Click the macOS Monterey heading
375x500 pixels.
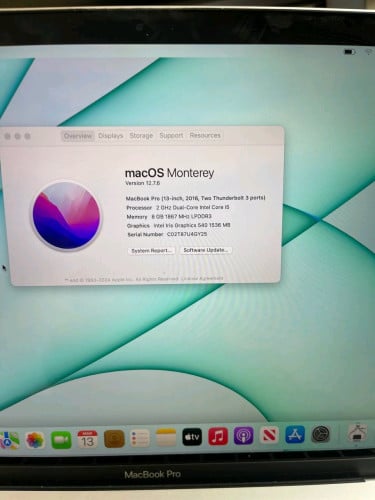pos(169,173)
